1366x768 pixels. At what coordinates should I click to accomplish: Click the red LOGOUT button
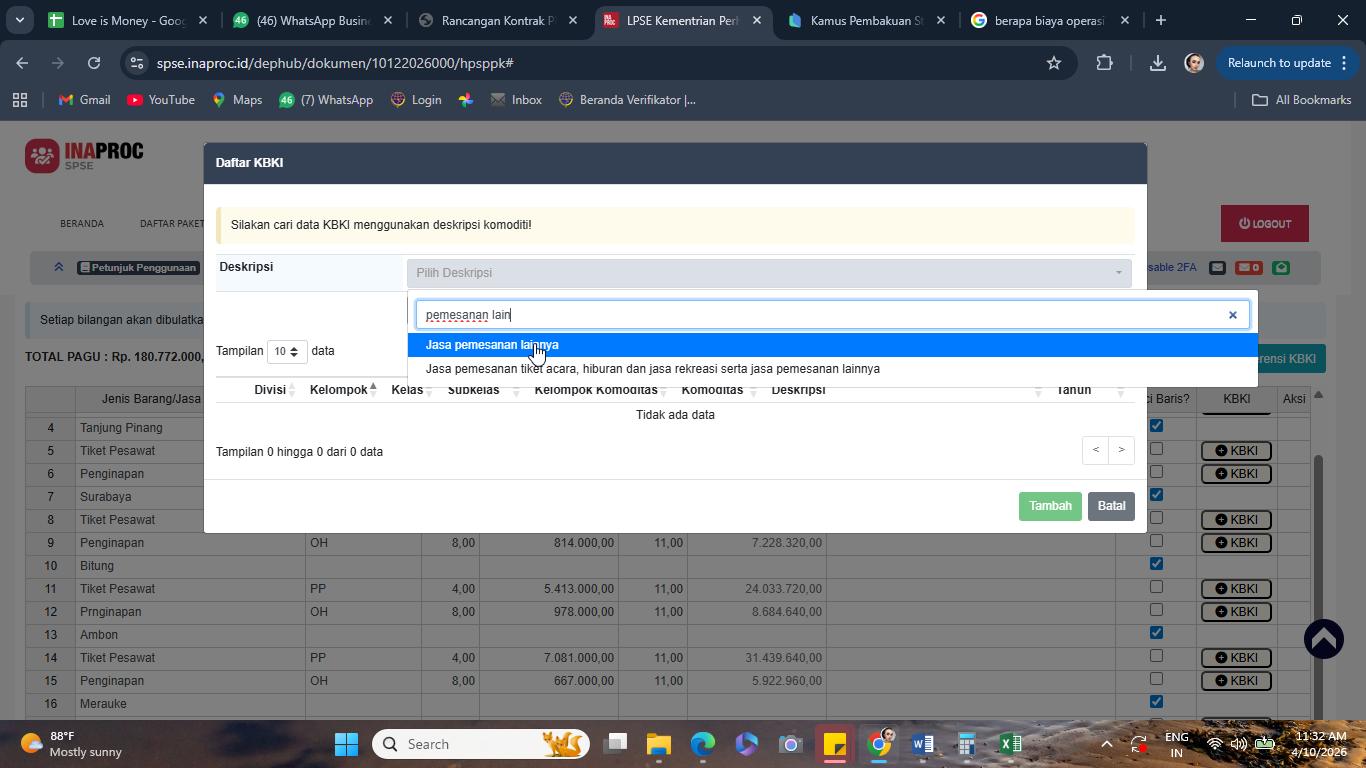point(1265,224)
